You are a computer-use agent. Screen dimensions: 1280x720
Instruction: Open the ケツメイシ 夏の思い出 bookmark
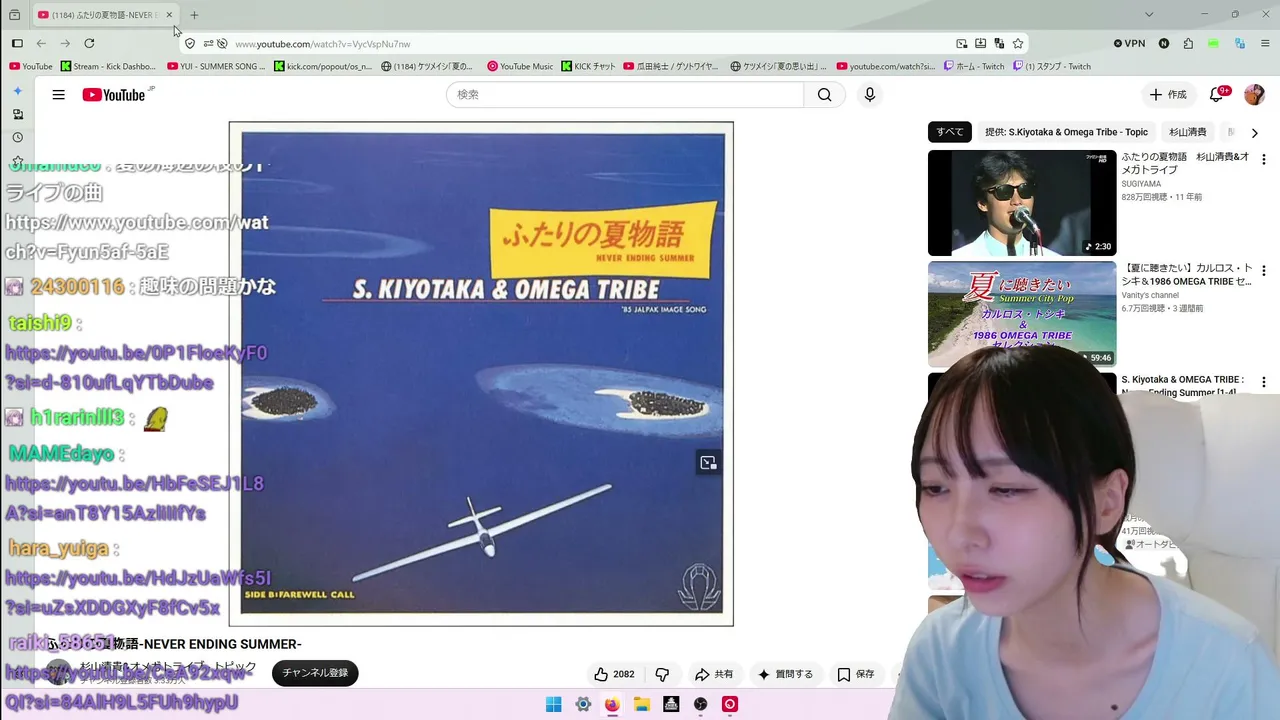pyautogui.click(x=779, y=67)
